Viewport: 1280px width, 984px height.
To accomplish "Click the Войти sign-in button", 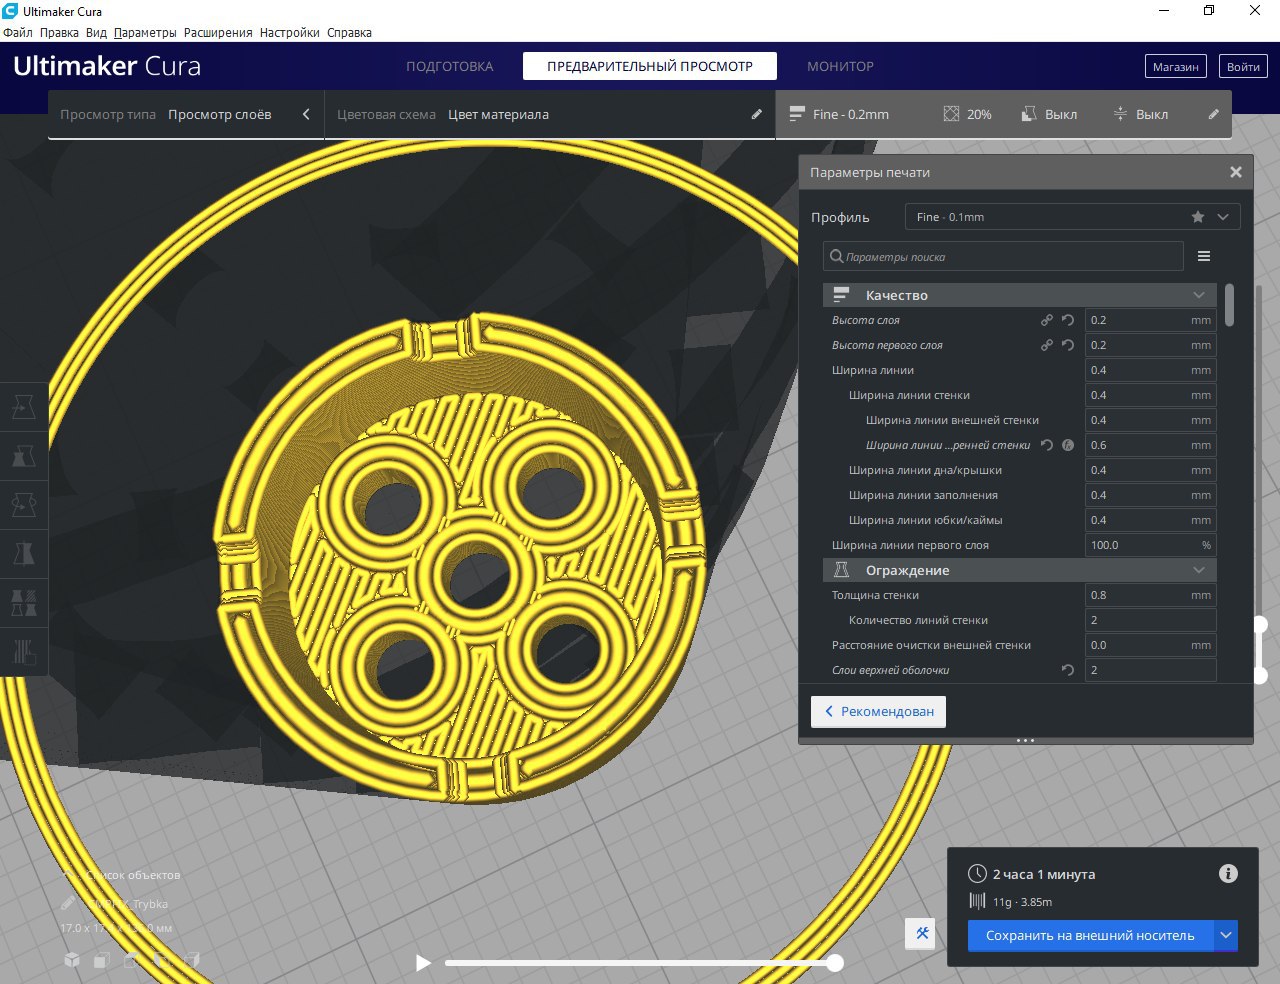I will [x=1243, y=67].
